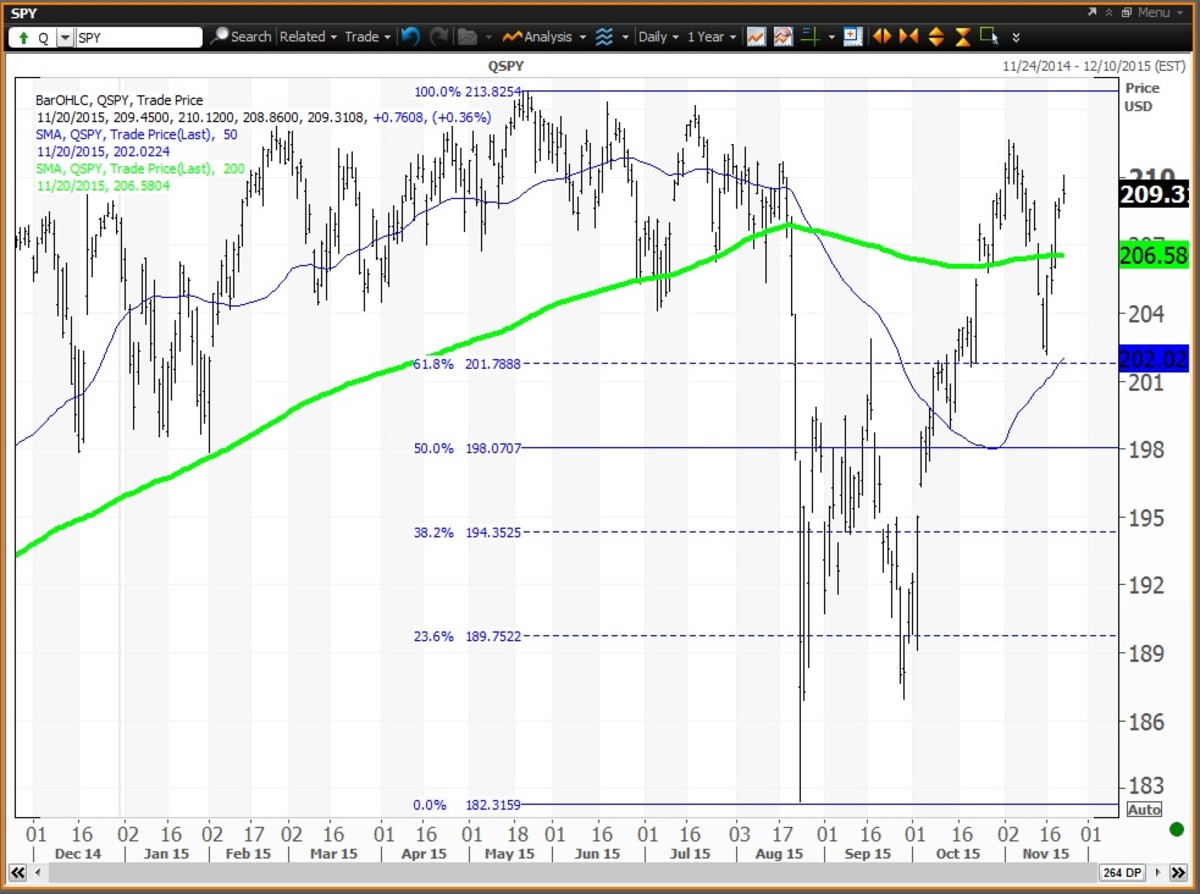The width and height of the screenshot is (1200, 894).
Task: Click the Price USD axis header
Action: coord(1141,97)
